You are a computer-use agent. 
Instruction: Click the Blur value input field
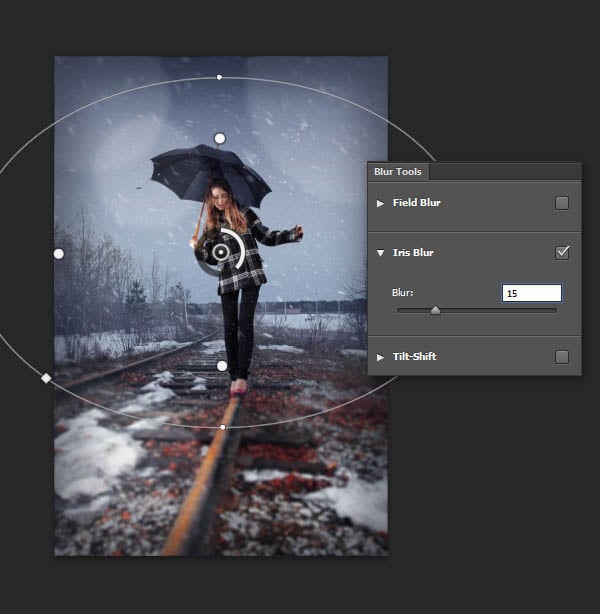pyautogui.click(x=531, y=293)
